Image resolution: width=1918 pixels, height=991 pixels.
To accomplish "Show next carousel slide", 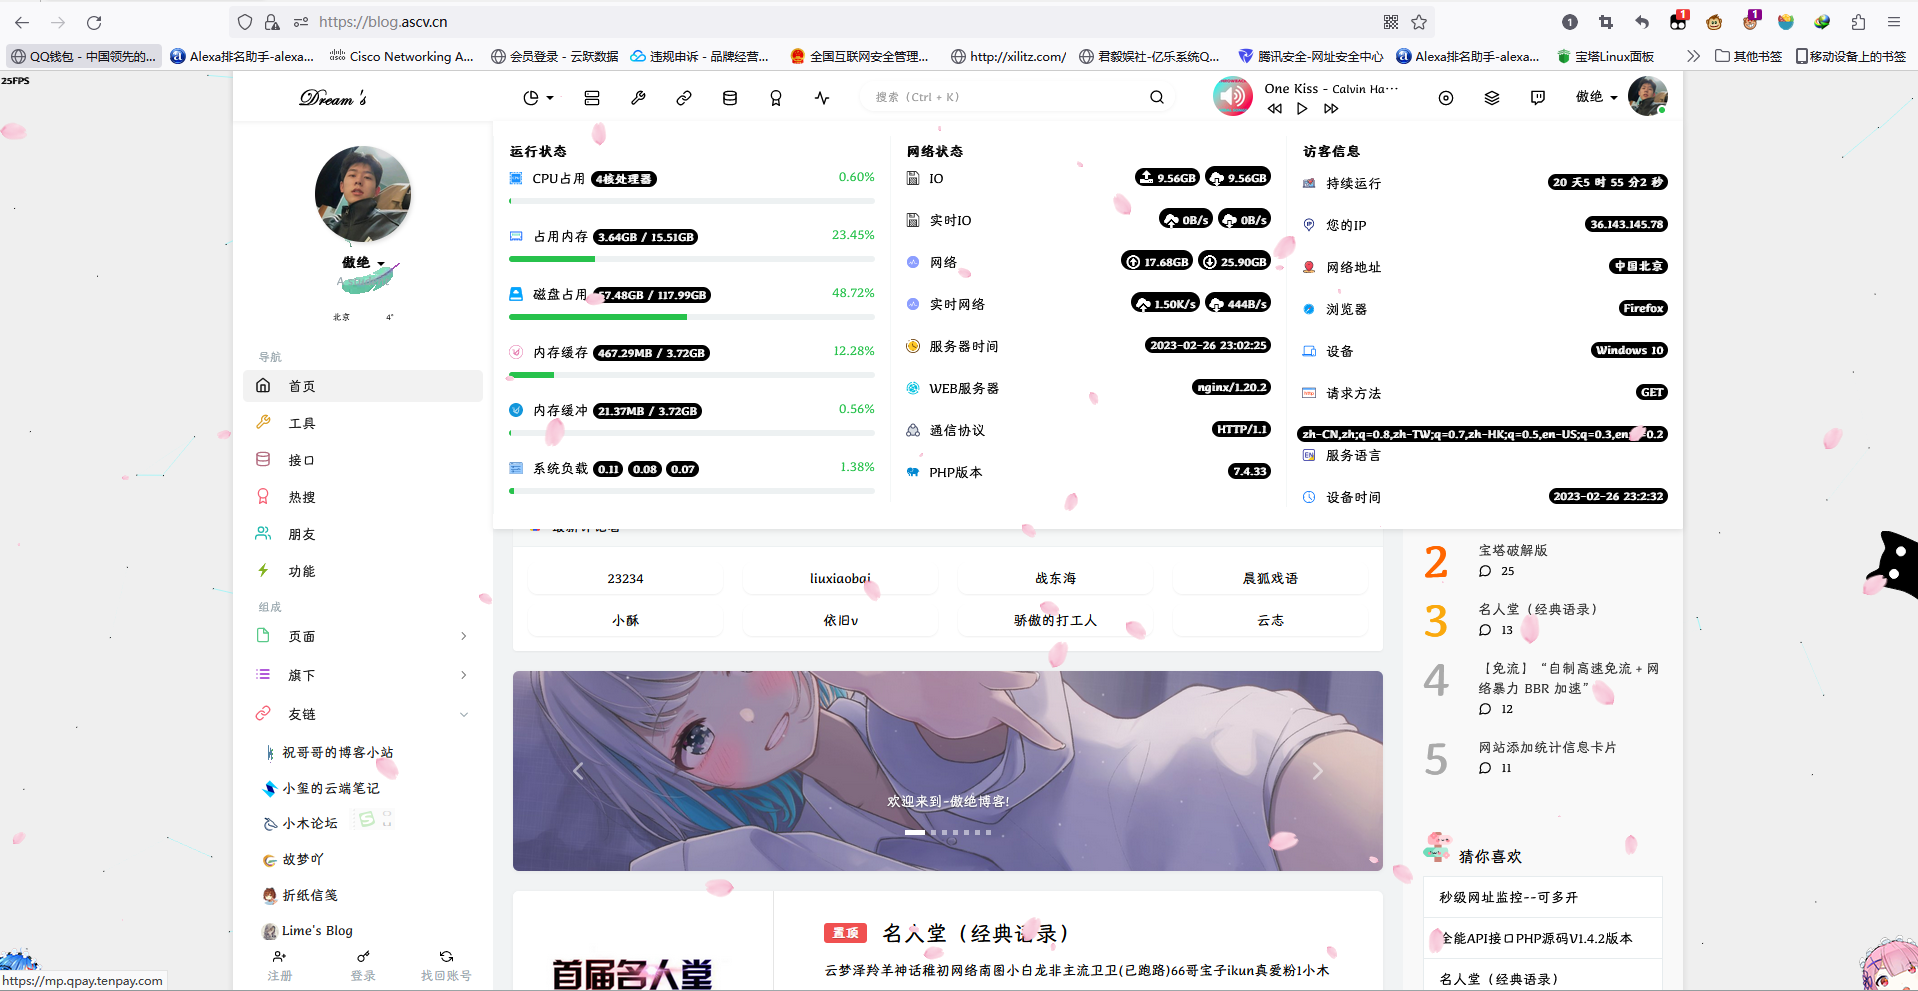I will 1317,771.
